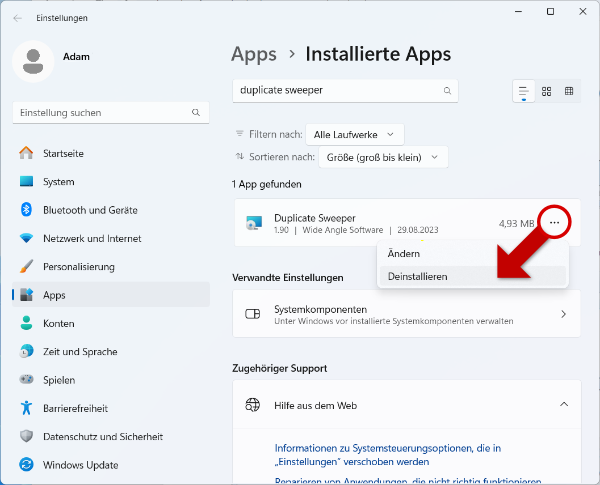The width and height of the screenshot is (600, 485).
Task: Choose Deinstallieren from the context menu
Action: click(472, 276)
